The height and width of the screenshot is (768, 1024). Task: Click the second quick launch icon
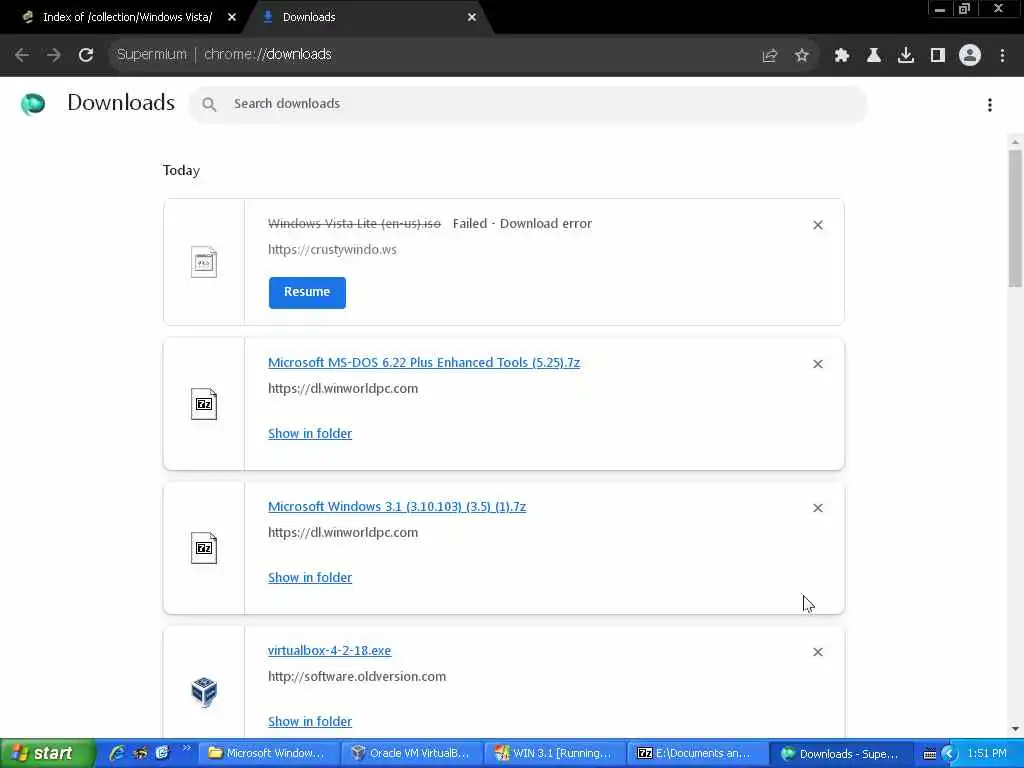(140, 754)
